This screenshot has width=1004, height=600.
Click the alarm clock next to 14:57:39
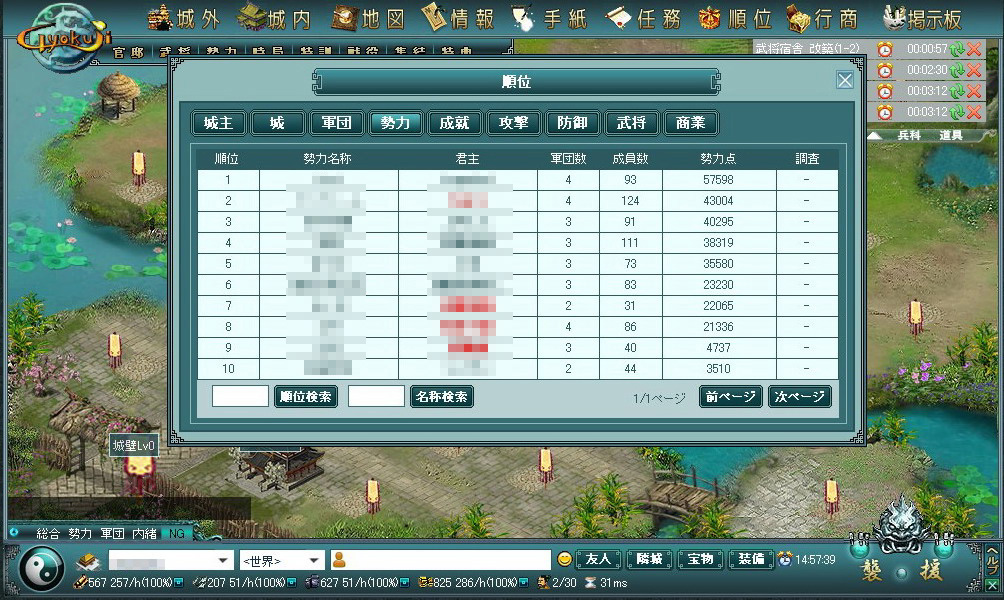(x=784, y=559)
